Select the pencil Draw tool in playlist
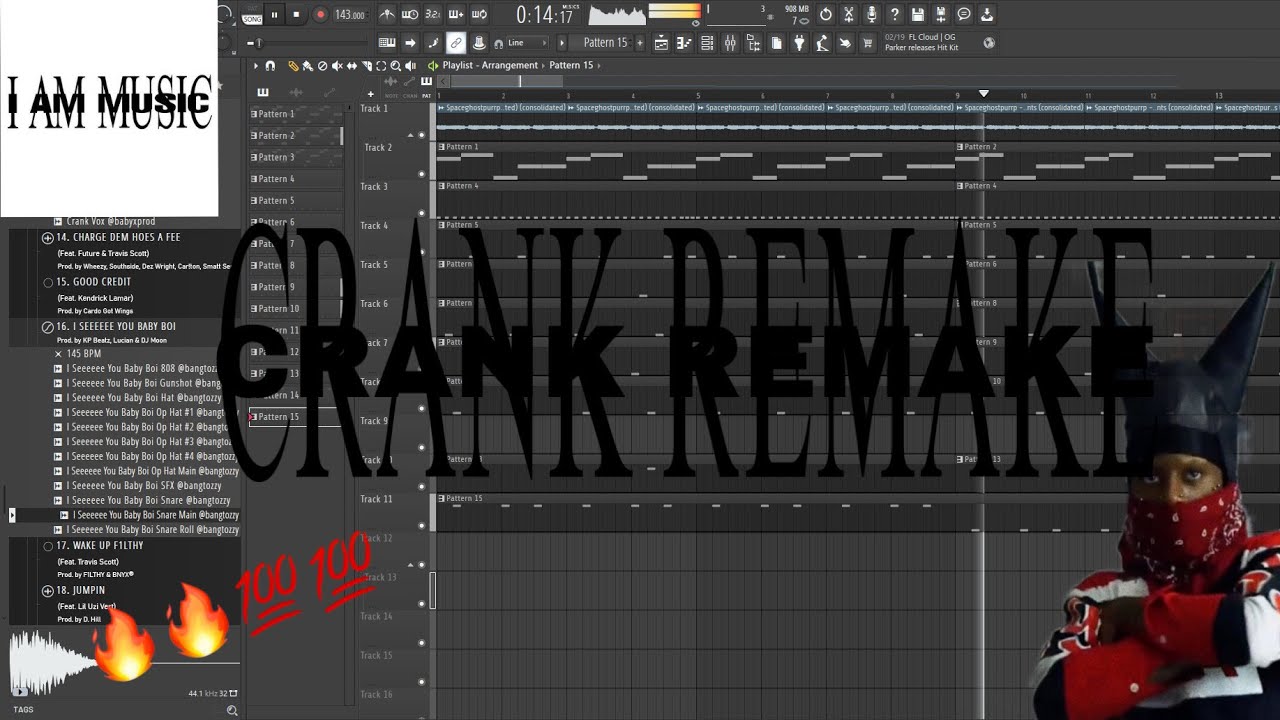Screen dimensions: 1280x720 [293, 66]
